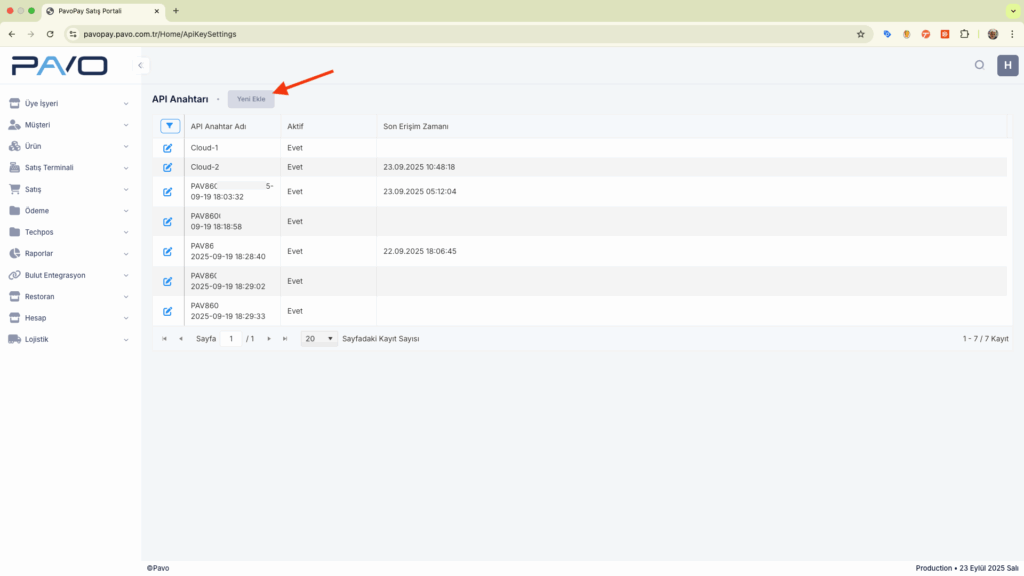This screenshot has width=1024, height=576.
Task: Click the edit icon for Cloud-1
Action: pyautogui.click(x=168, y=148)
